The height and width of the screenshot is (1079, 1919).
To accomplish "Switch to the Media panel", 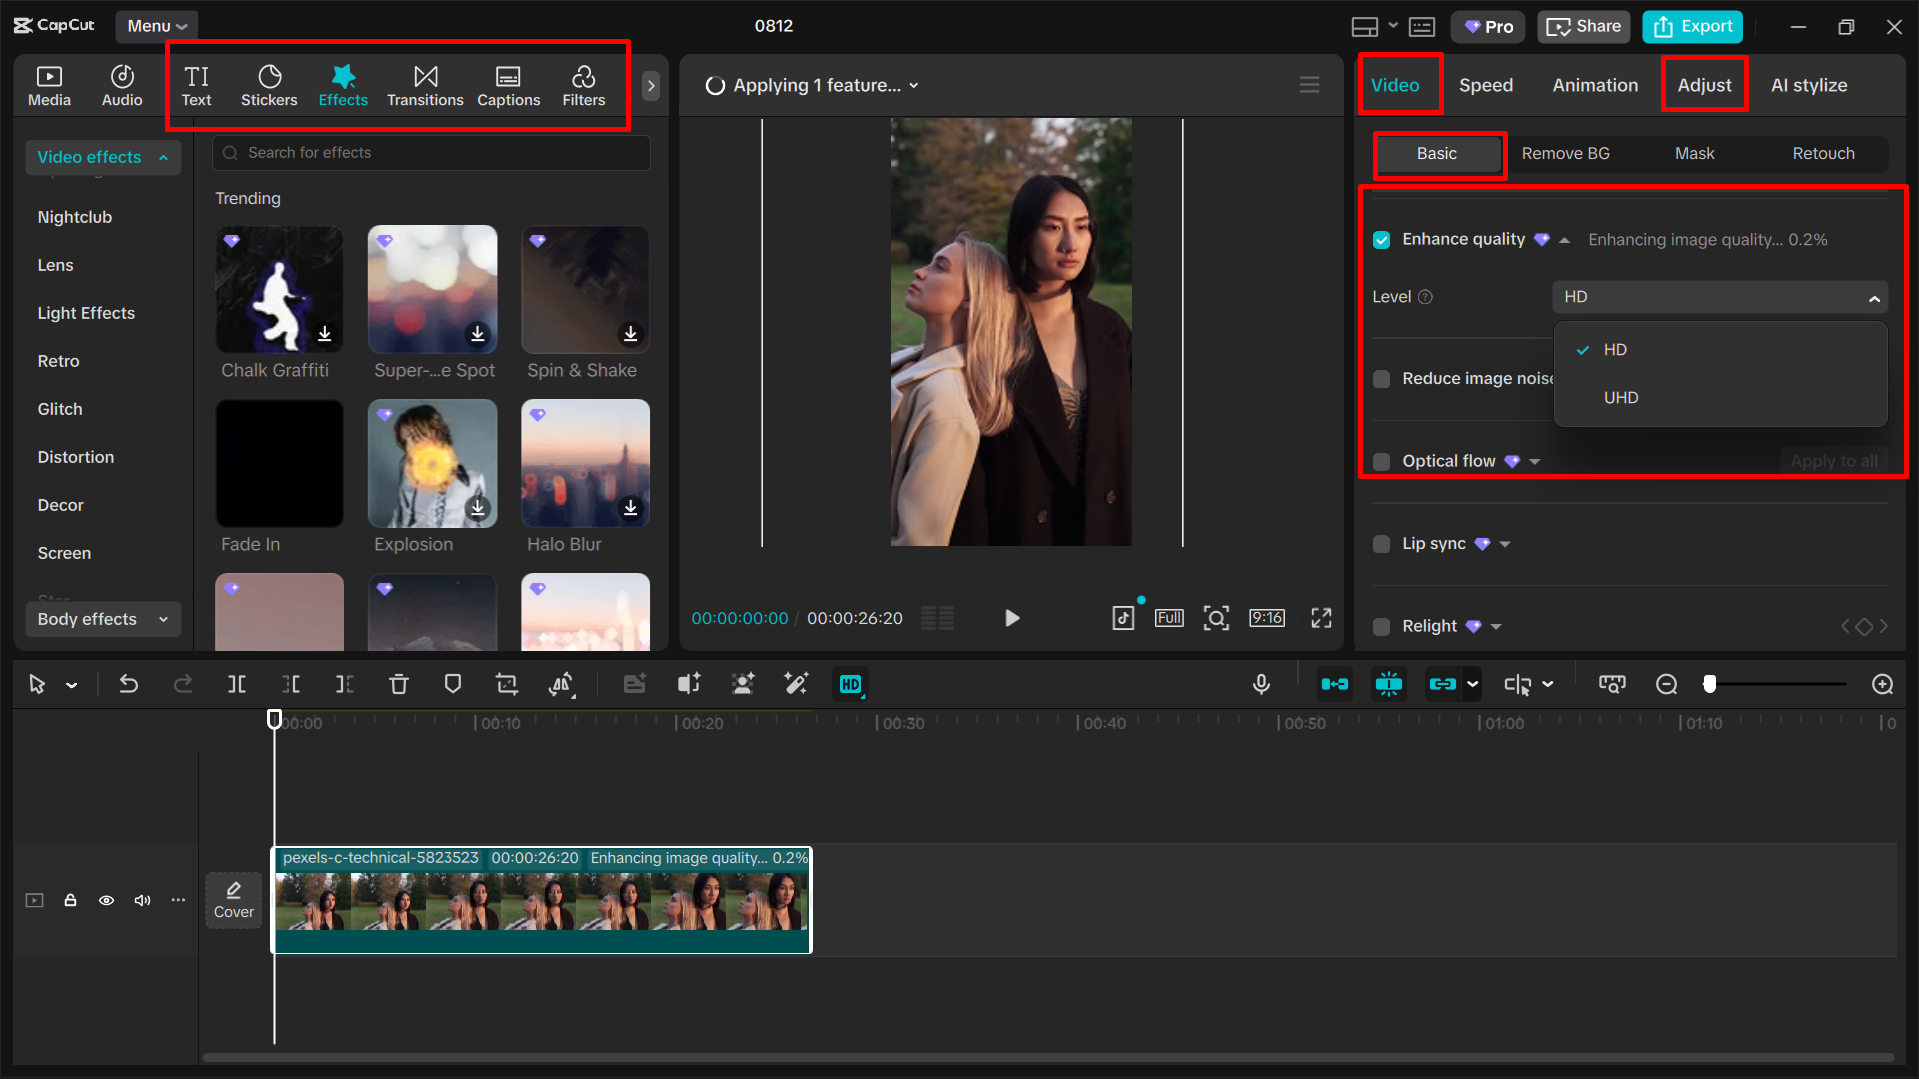I will pyautogui.click(x=49, y=85).
